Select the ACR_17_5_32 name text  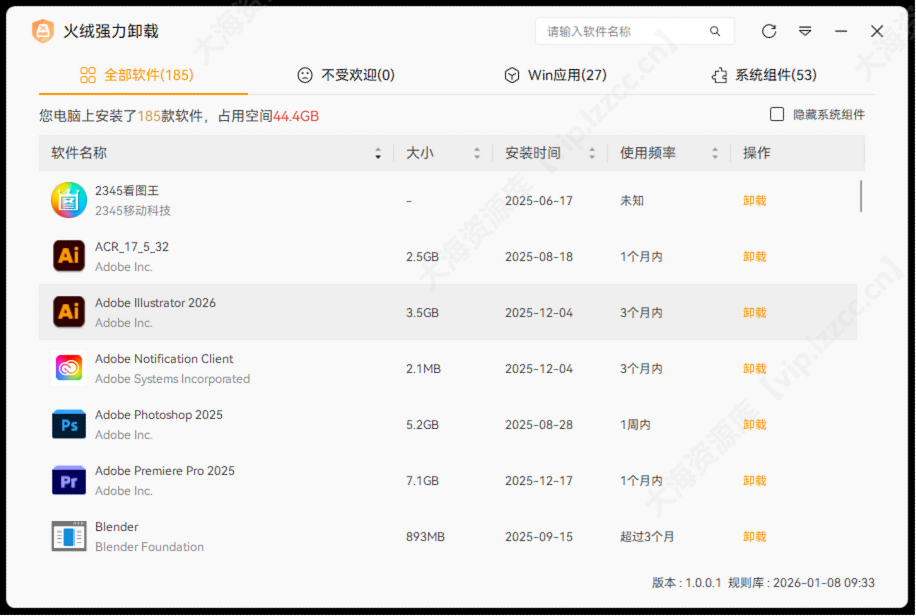click(x=132, y=247)
